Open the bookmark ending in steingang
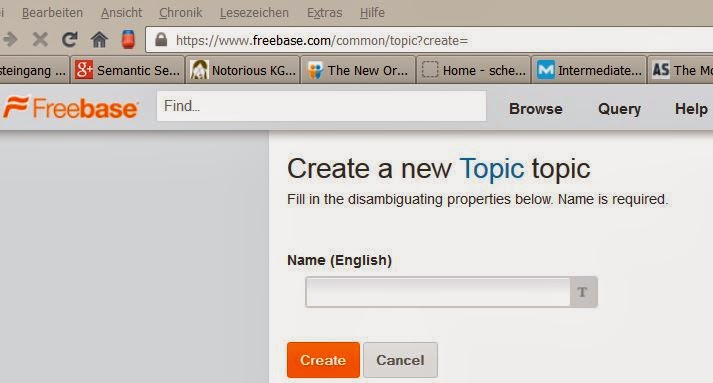Screen dimensions: 713x383 (34, 70)
